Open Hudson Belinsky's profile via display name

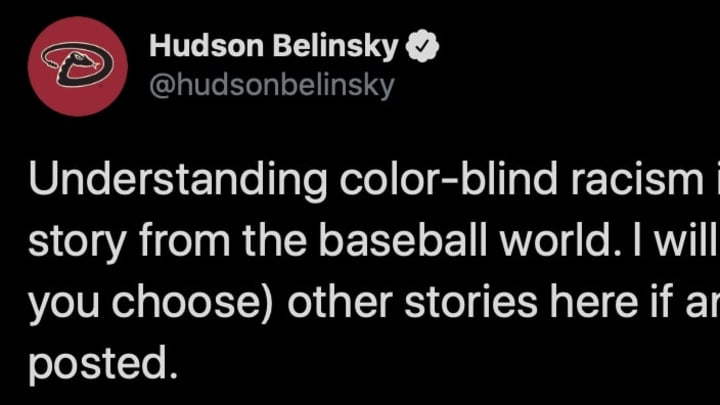(x=274, y=46)
